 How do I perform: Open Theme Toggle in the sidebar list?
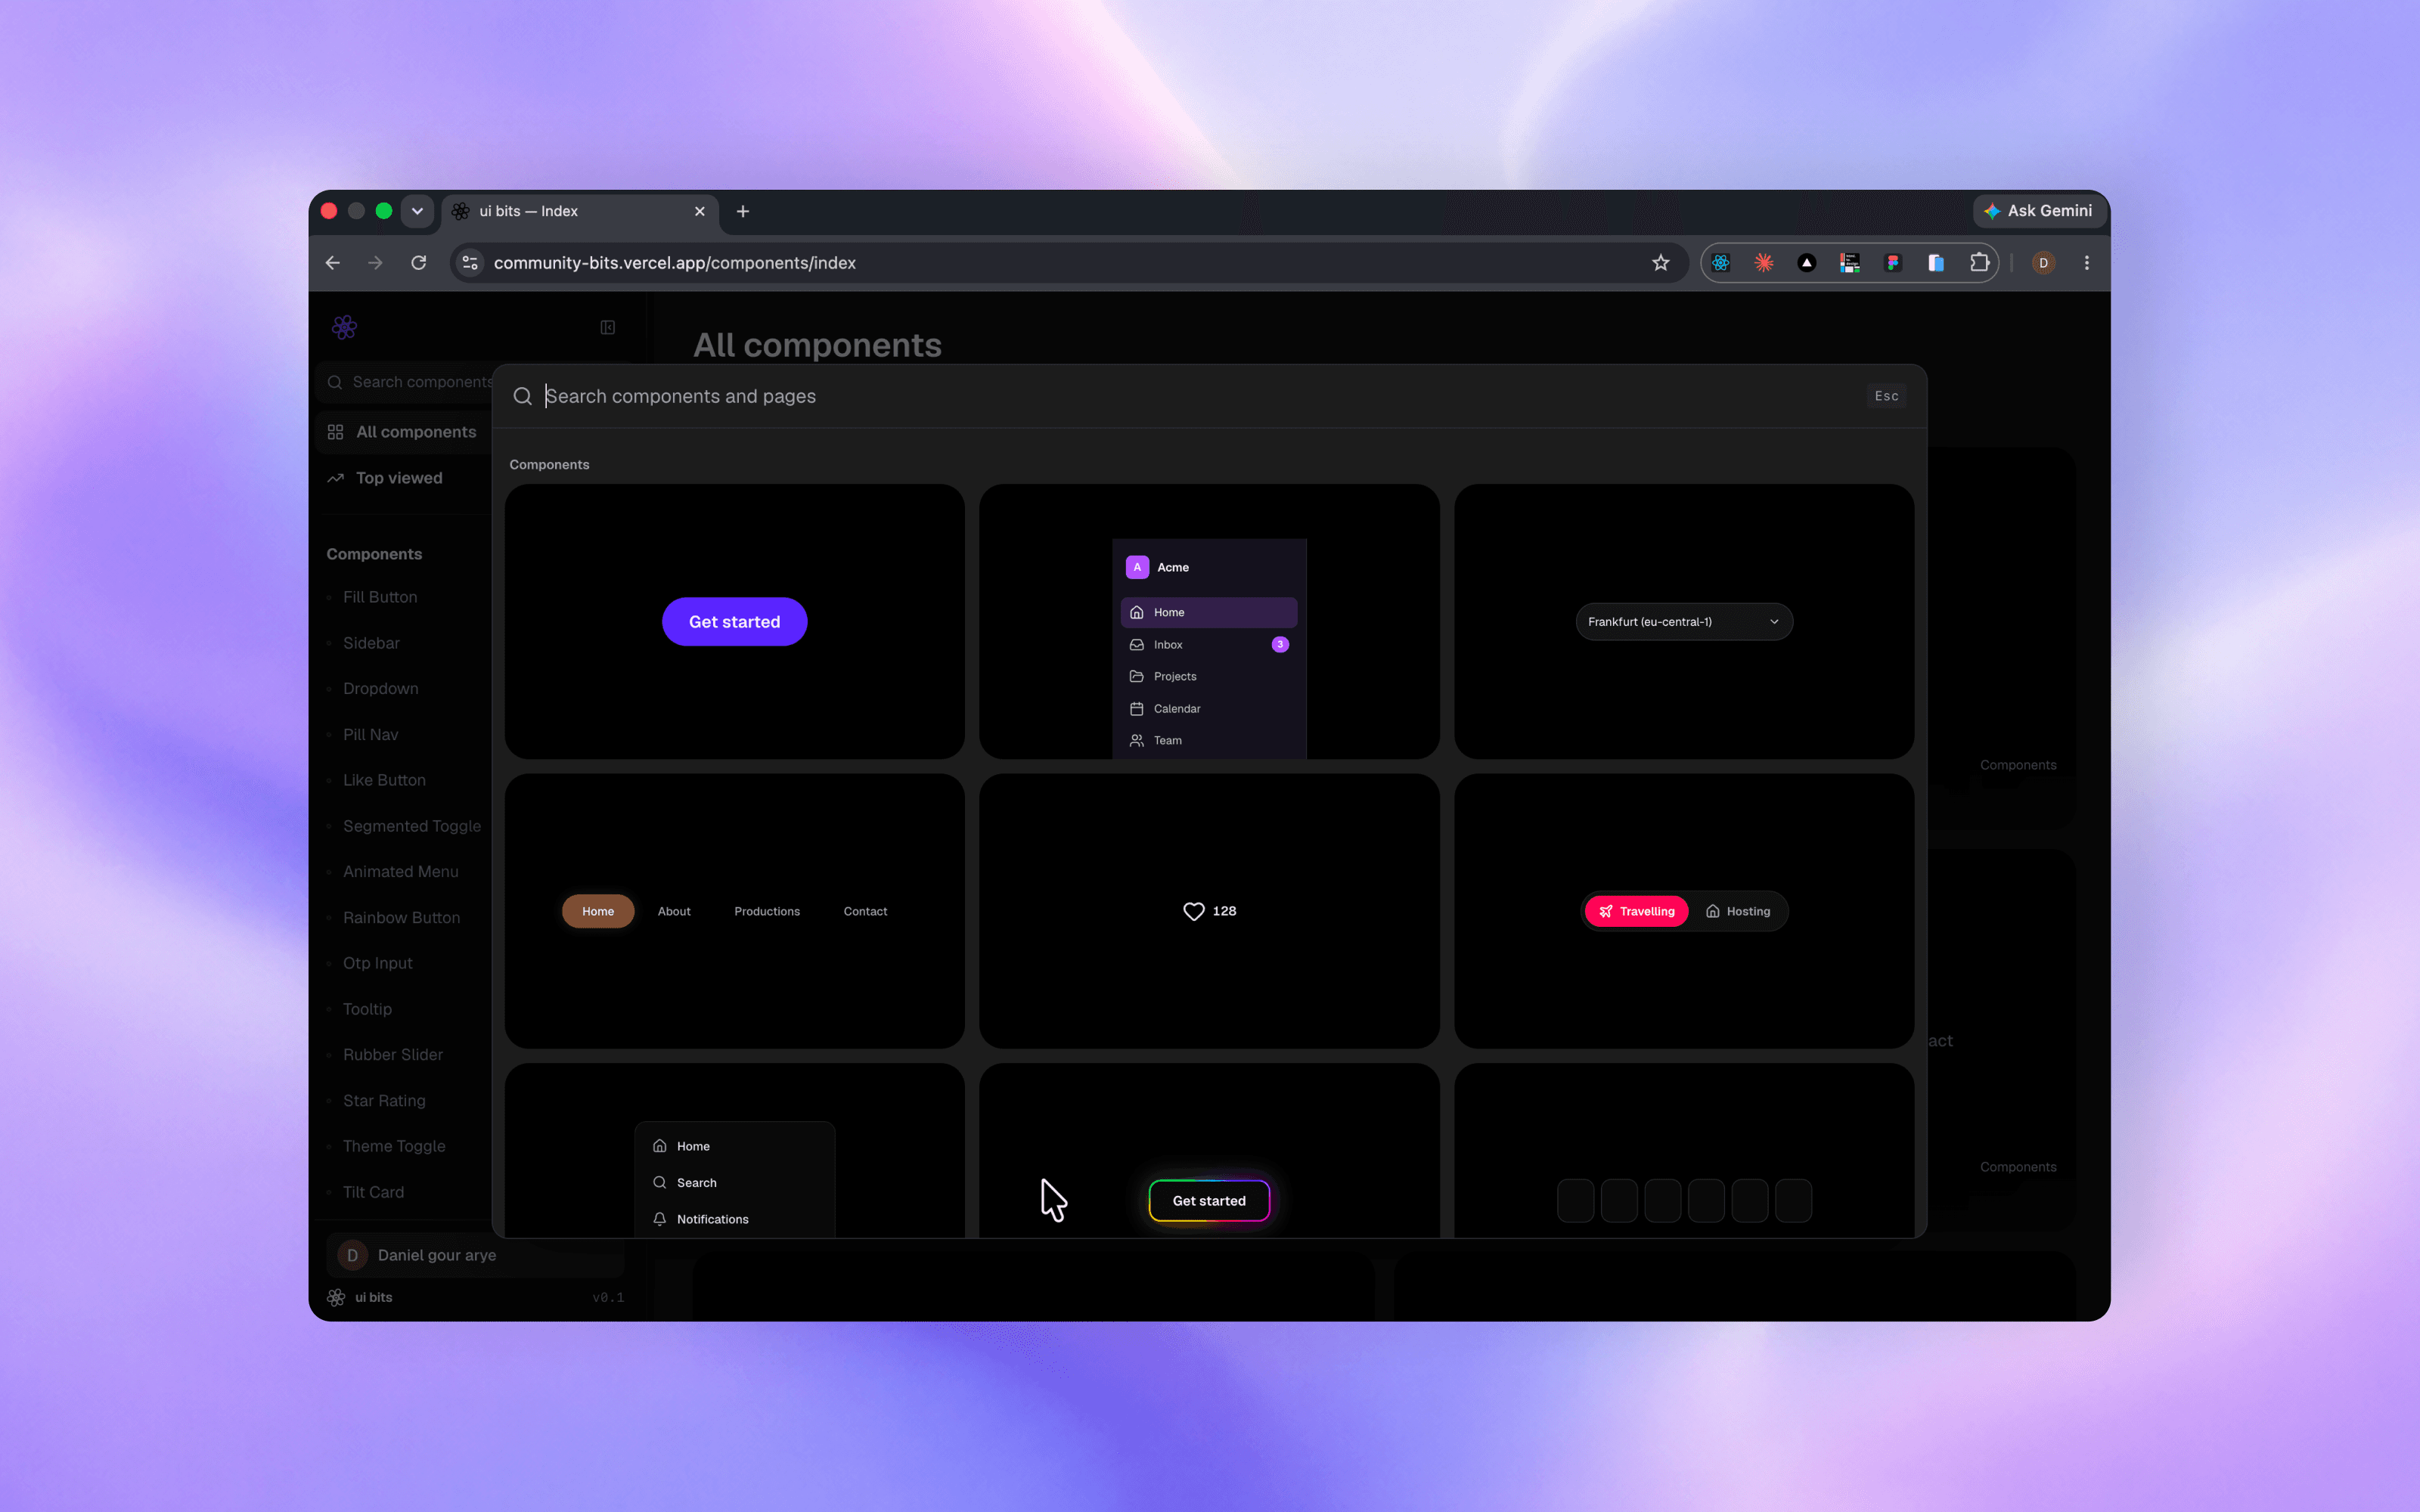394,1146
